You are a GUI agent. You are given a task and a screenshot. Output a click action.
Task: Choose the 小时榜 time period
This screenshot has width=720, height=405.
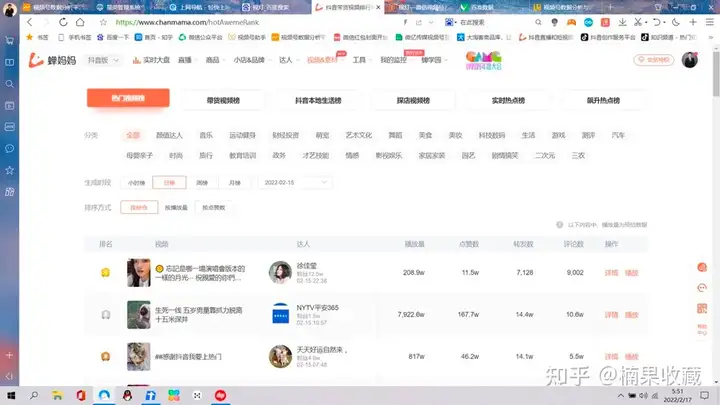pyautogui.click(x=136, y=182)
